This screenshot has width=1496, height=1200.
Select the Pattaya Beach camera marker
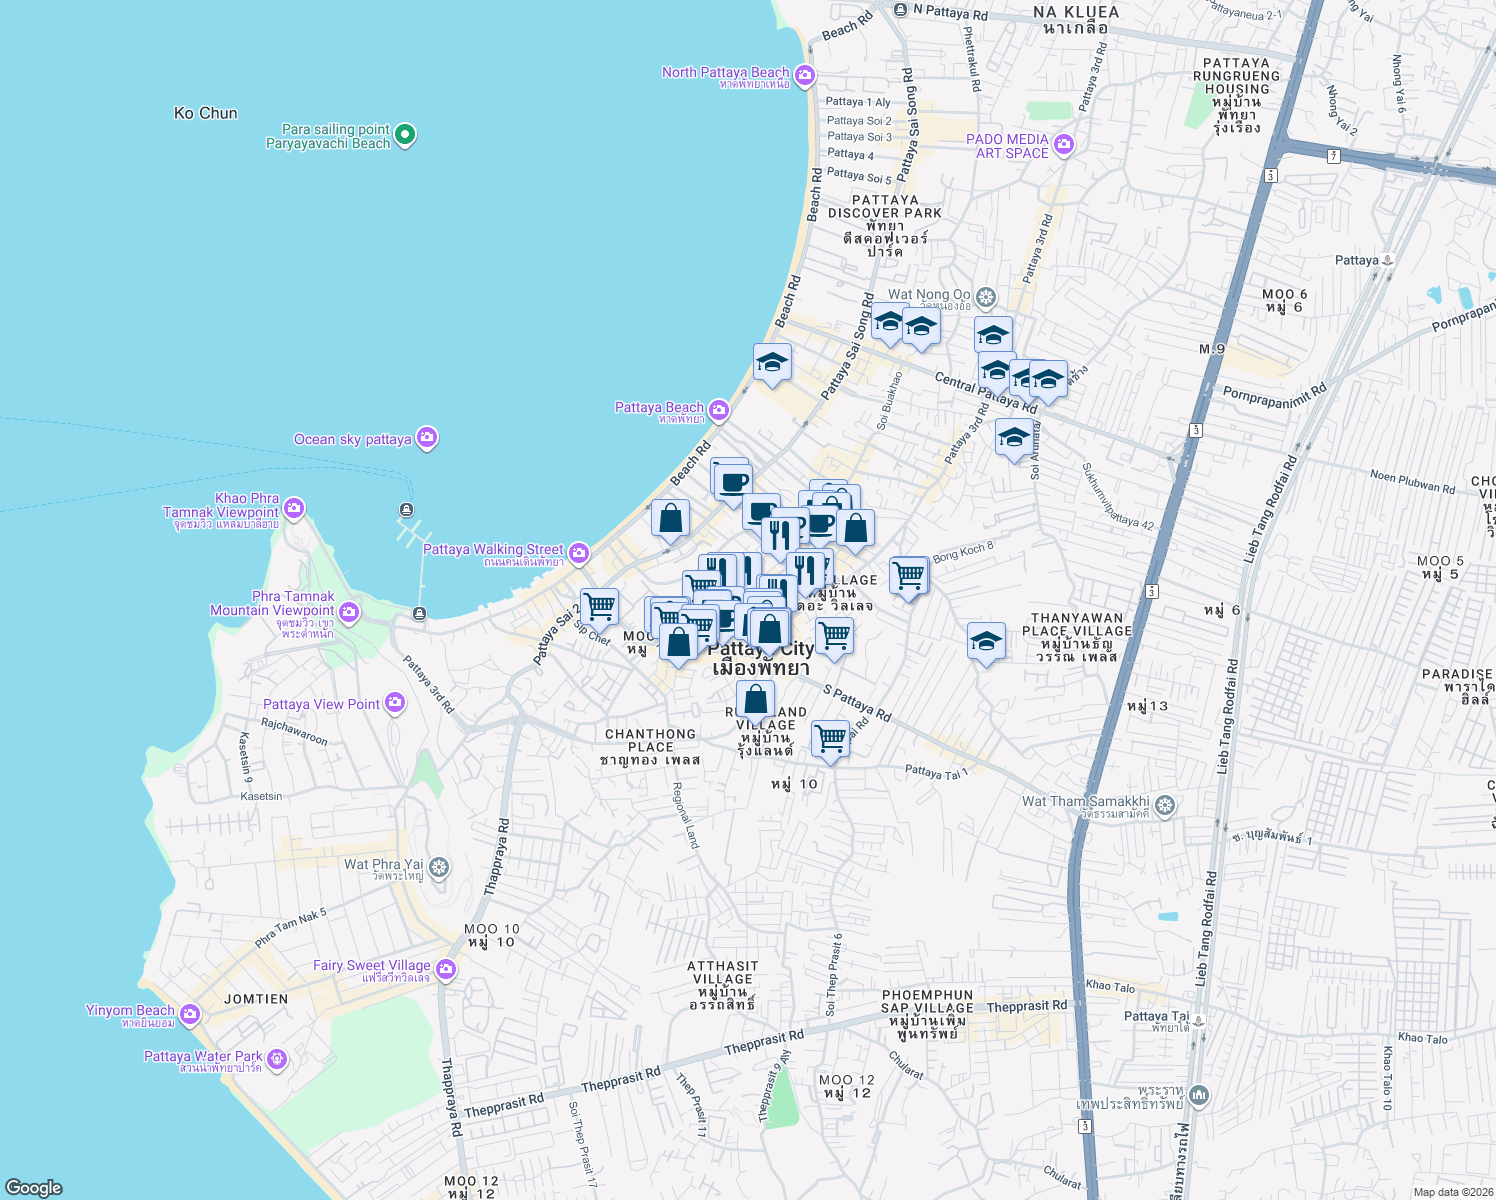(718, 410)
